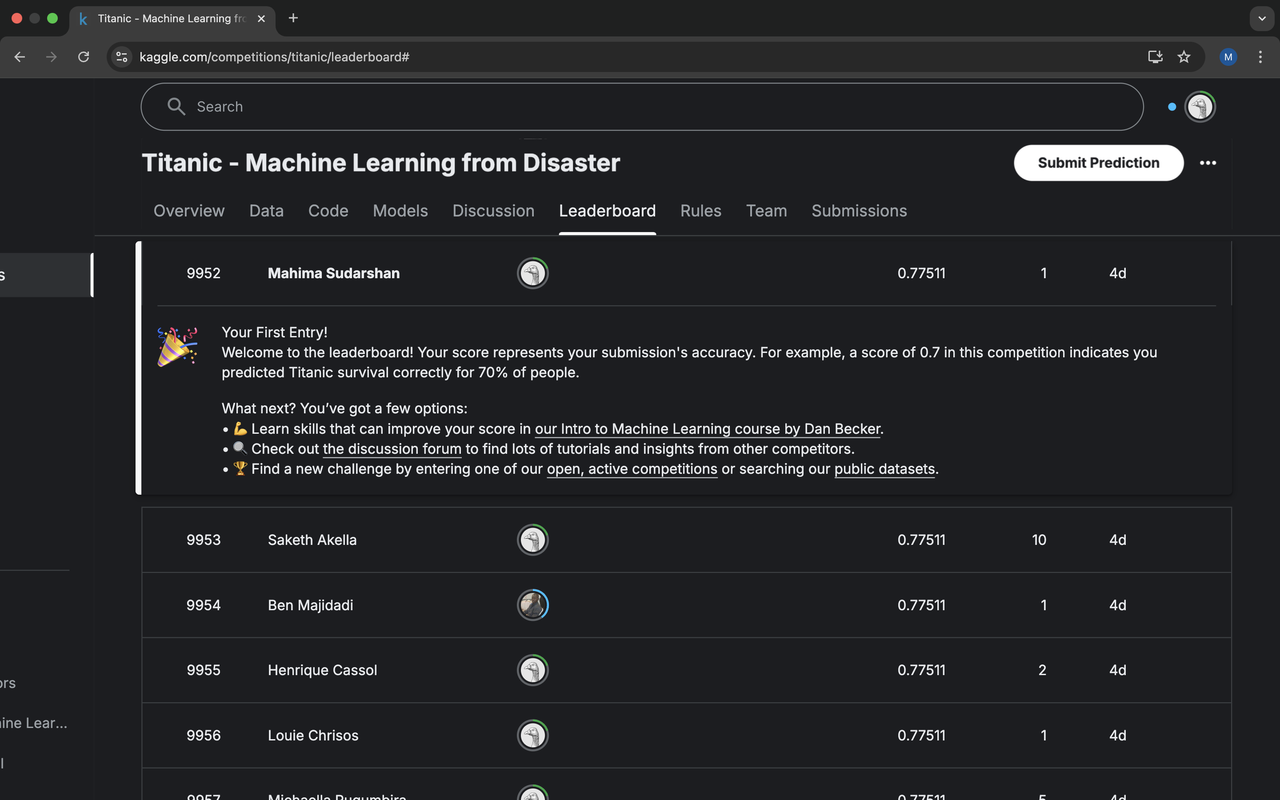This screenshot has width=1280, height=800.
Task: Expand the tab search dropdown arrow
Action: pos(1262,18)
